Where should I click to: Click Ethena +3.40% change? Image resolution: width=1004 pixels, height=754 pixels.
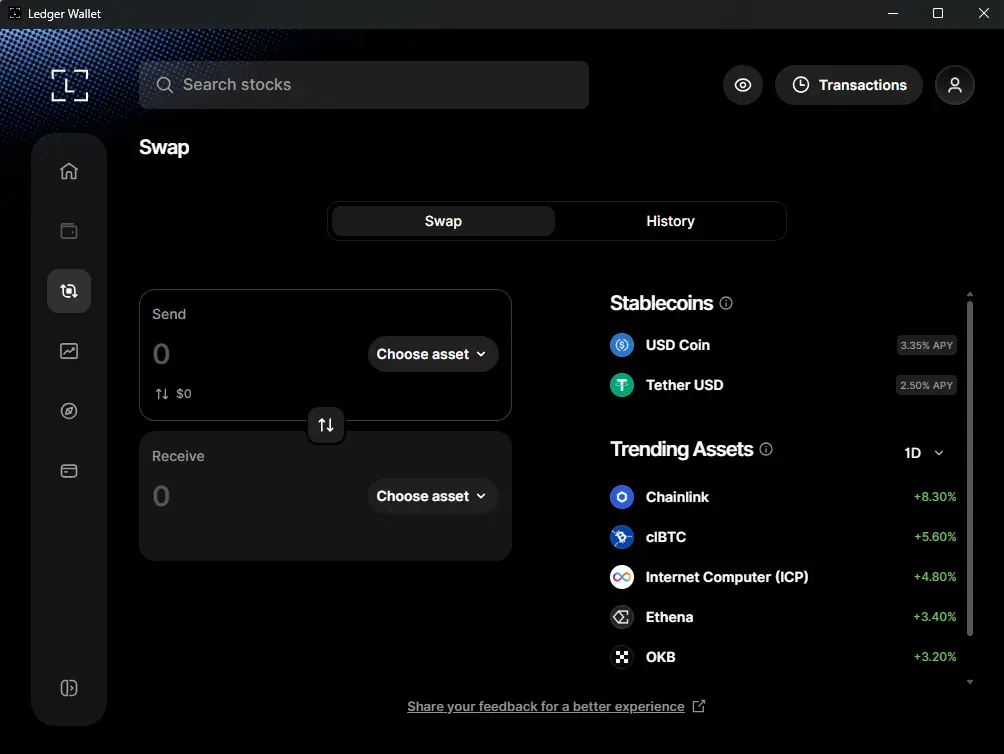935,617
